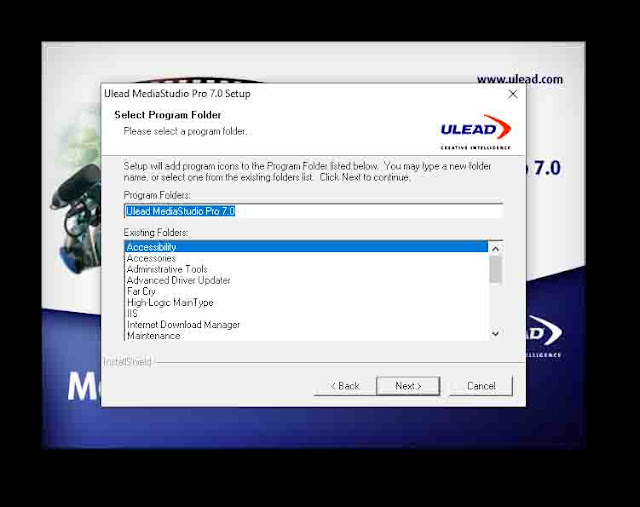Click the folder list scroll down arrow
The image size is (640, 507).
496,334
